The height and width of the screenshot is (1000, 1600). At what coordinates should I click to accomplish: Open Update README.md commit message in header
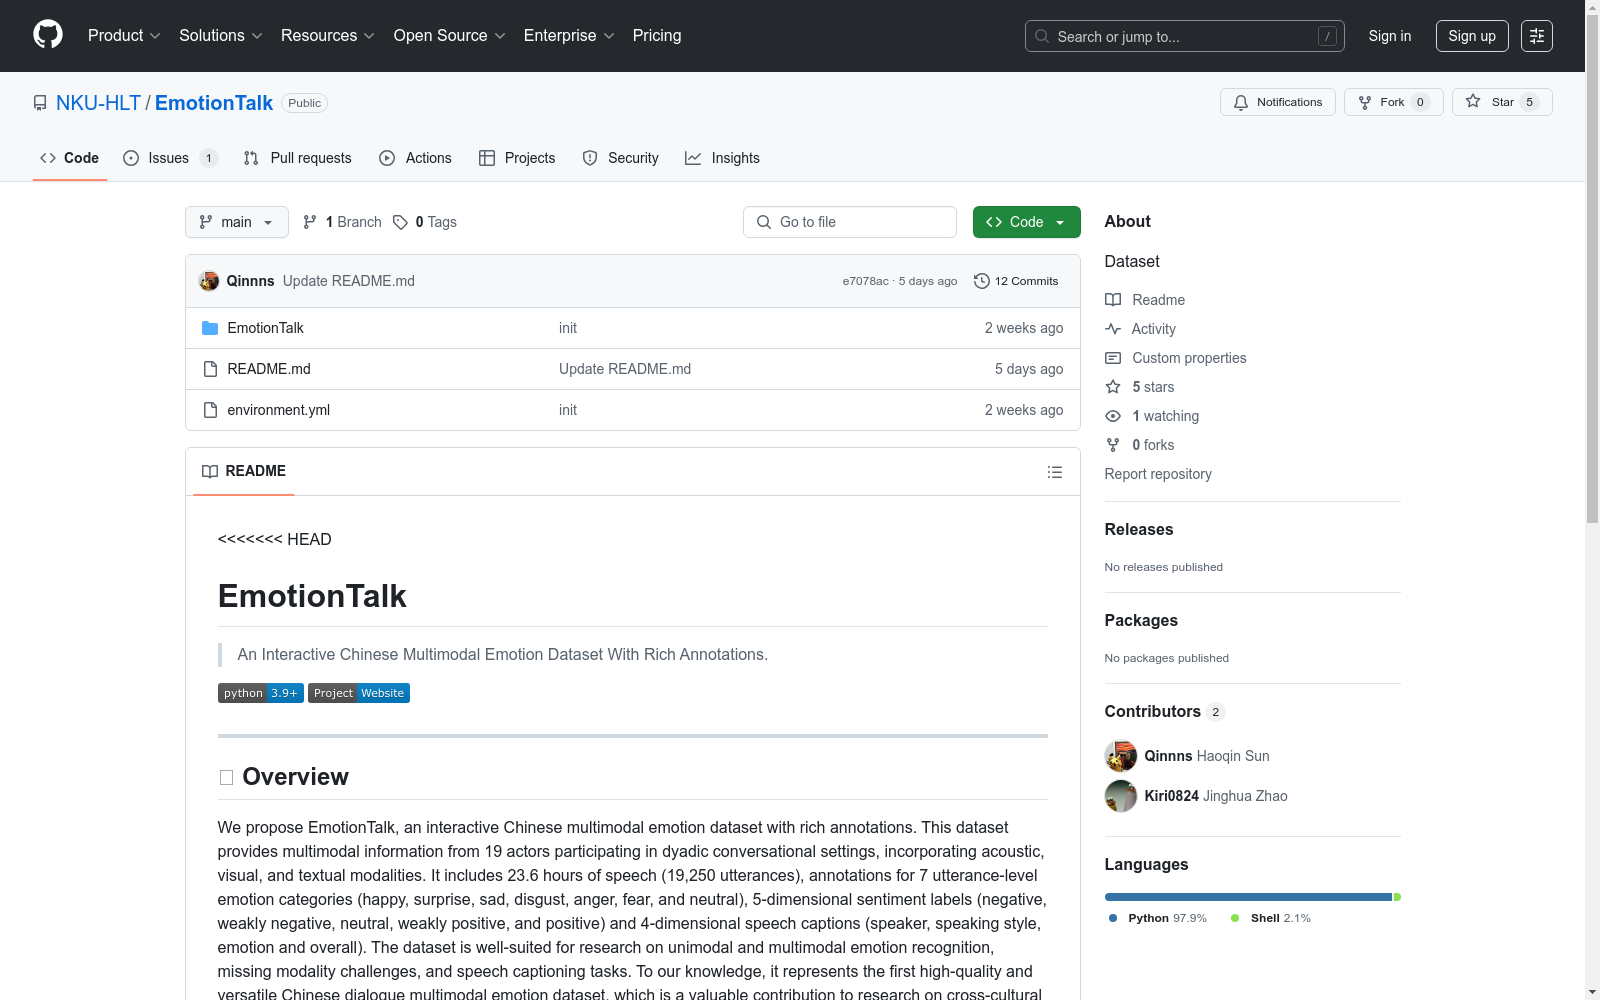[x=349, y=281]
